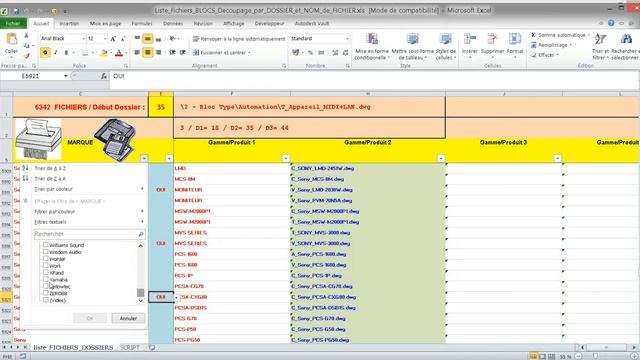Viewport: 640px width, 360px height.
Task: Switch to the Données ribbon tab
Action: tap(173, 24)
